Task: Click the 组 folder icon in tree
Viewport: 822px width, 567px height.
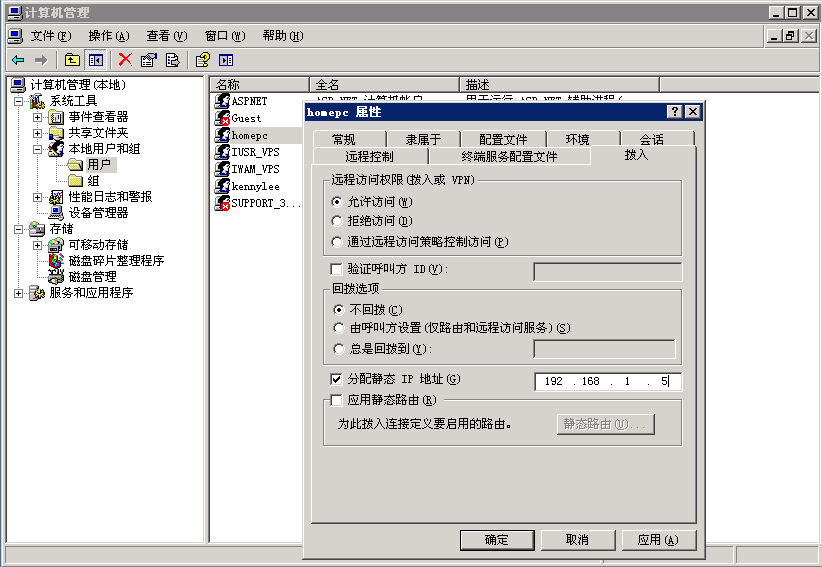Action: [75, 181]
